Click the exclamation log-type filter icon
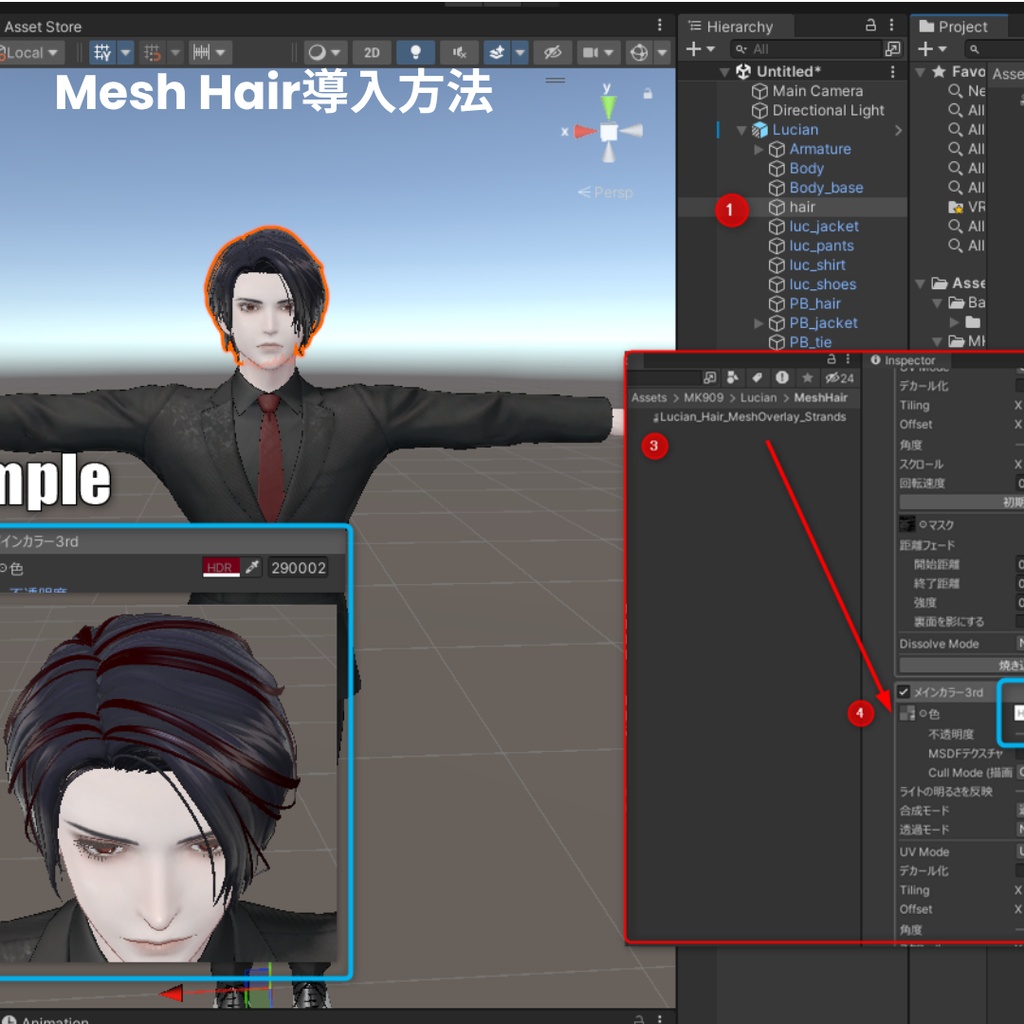Image resolution: width=1024 pixels, height=1024 pixels. [782, 377]
